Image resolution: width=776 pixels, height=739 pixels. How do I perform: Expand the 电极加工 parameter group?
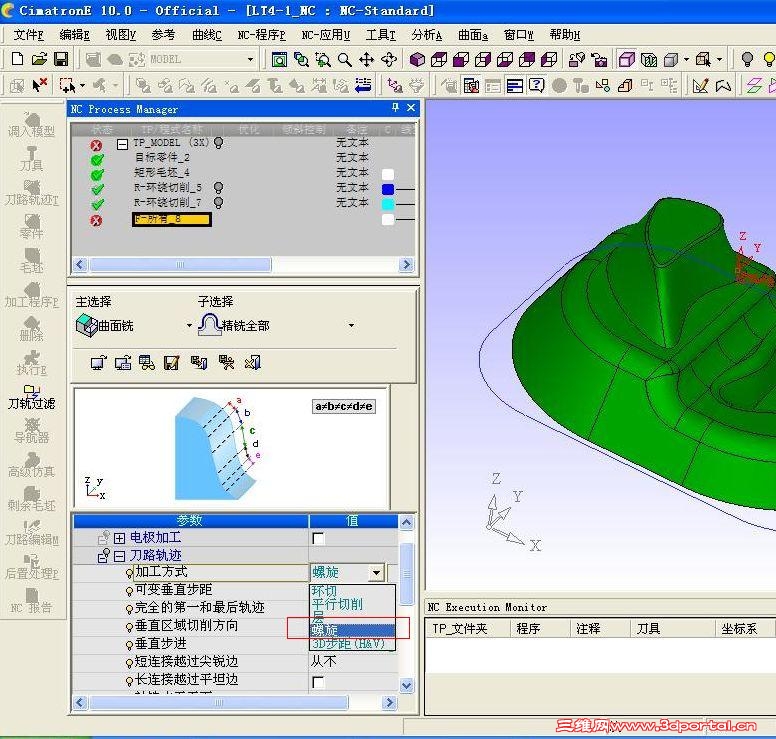point(119,538)
